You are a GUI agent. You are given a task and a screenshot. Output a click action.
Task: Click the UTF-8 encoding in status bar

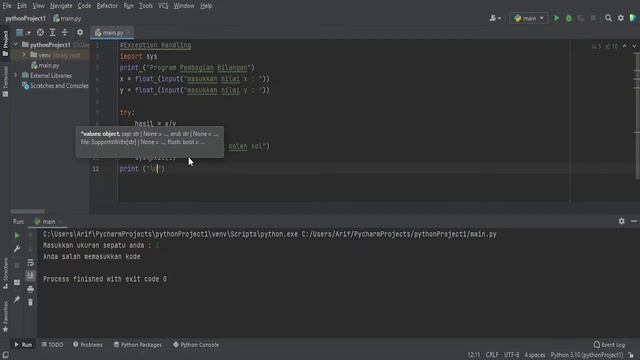(511, 355)
